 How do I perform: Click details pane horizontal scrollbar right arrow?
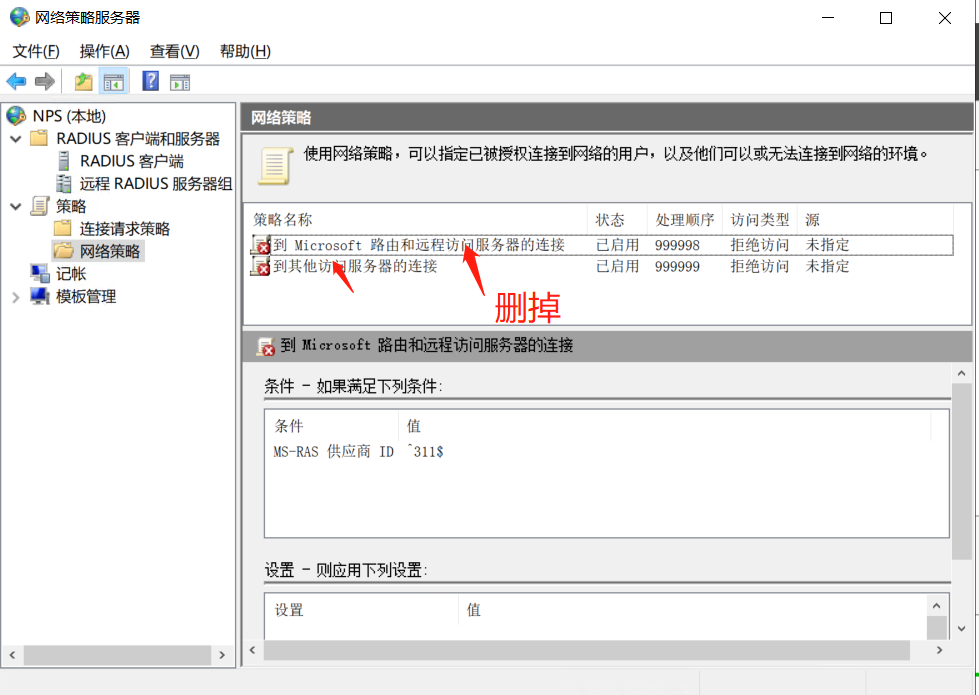click(940, 650)
